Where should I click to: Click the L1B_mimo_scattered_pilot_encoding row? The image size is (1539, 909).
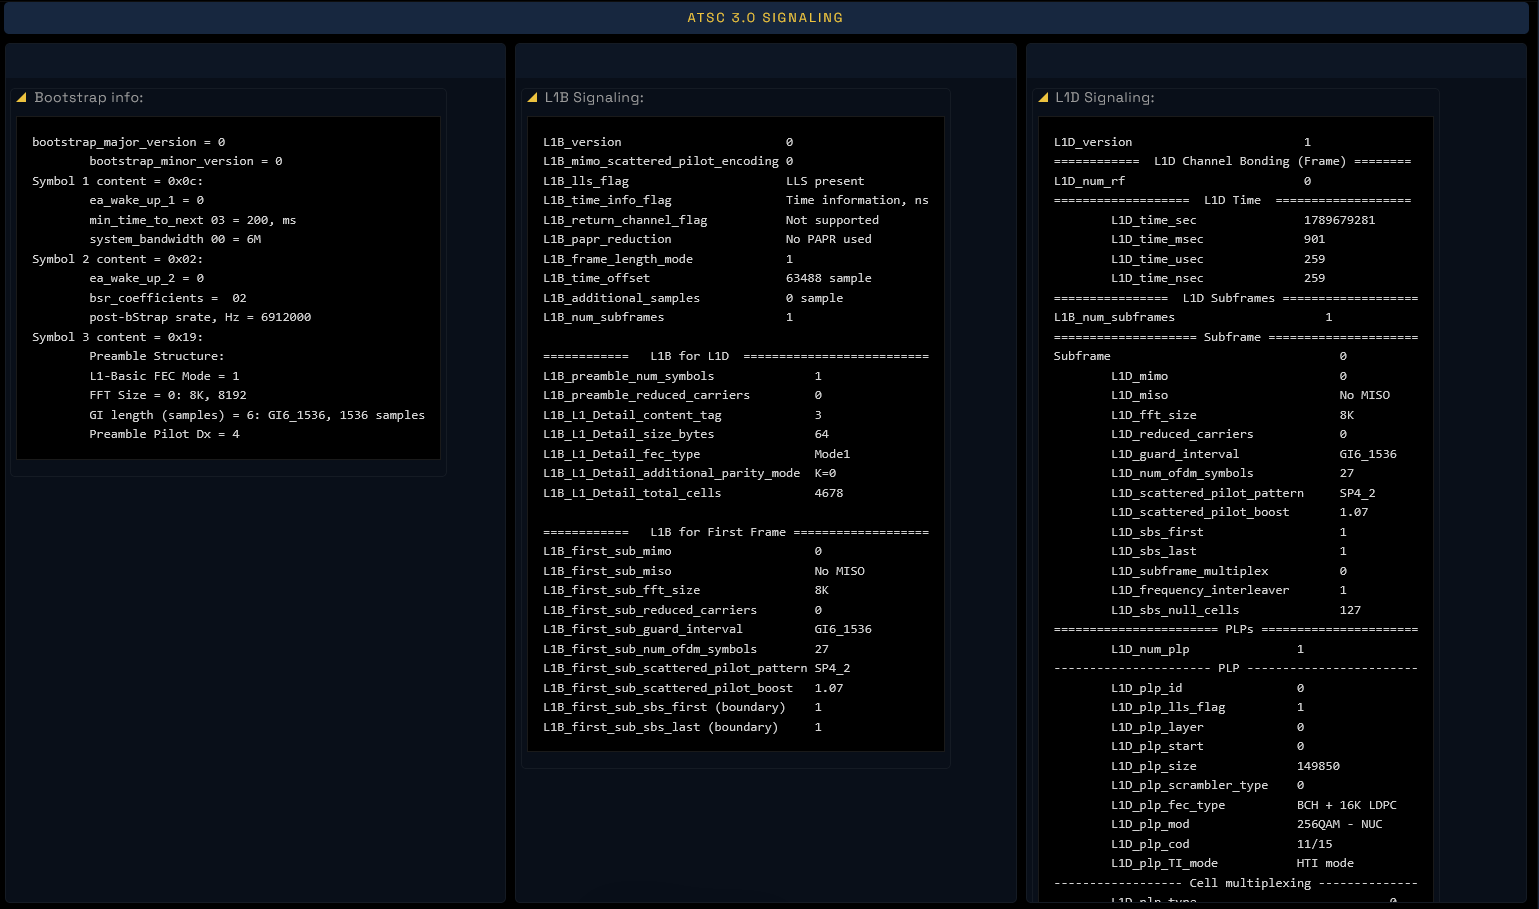pos(668,161)
